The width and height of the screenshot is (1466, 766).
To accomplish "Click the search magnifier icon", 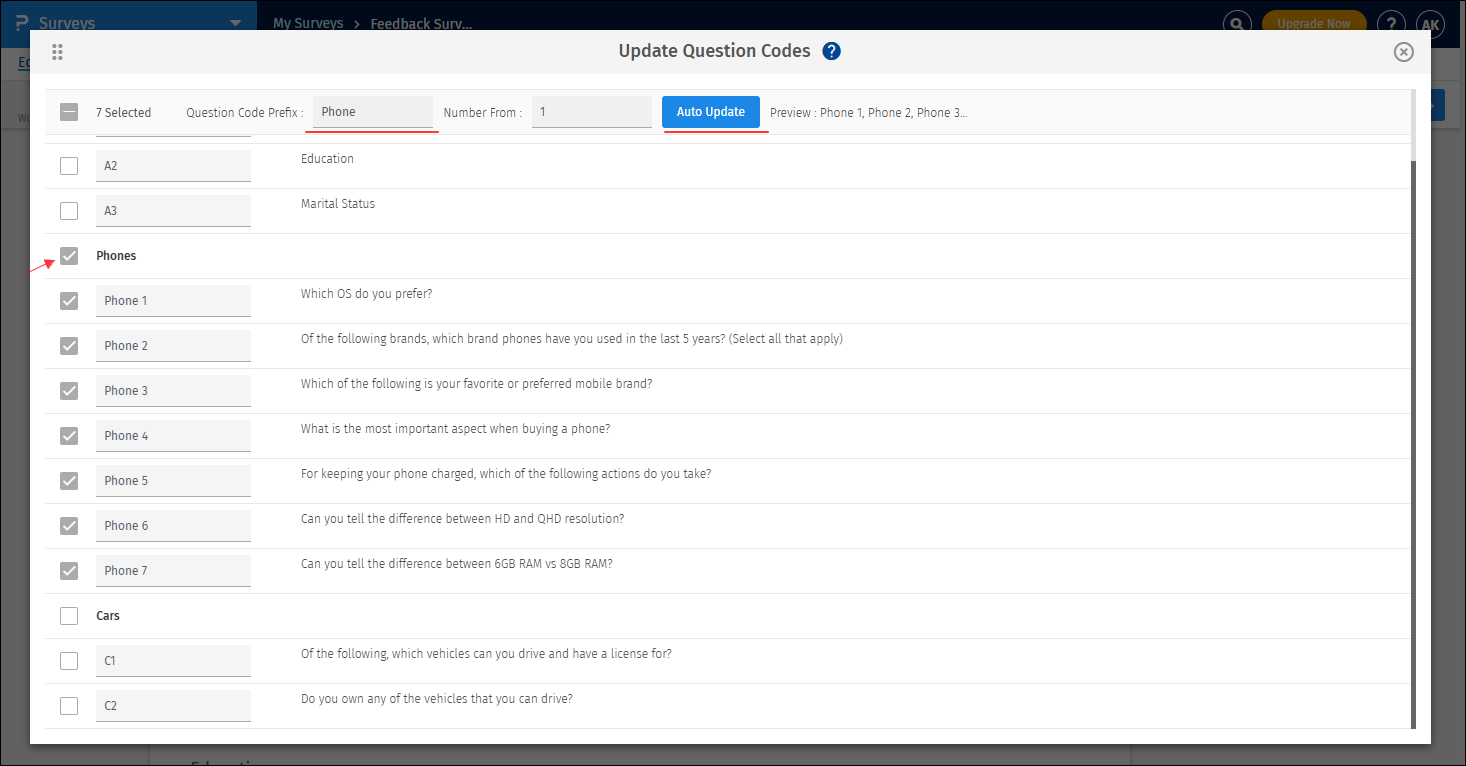I will pos(1237,22).
